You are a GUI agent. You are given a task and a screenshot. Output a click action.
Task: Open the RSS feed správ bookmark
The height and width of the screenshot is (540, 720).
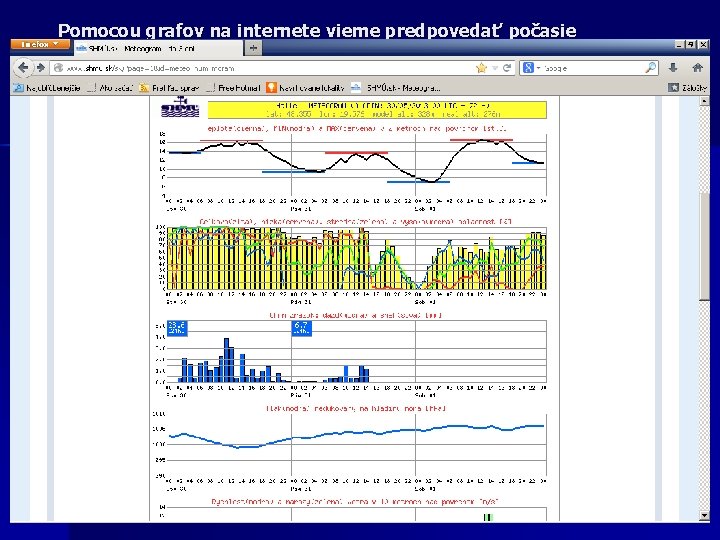(x=169, y=88)
